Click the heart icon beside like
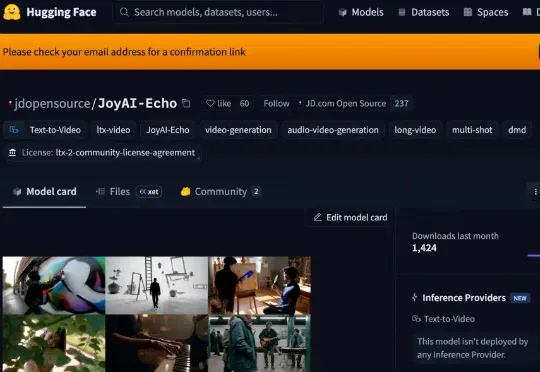This screenshot has width=540, height=372. click(210, 103)
